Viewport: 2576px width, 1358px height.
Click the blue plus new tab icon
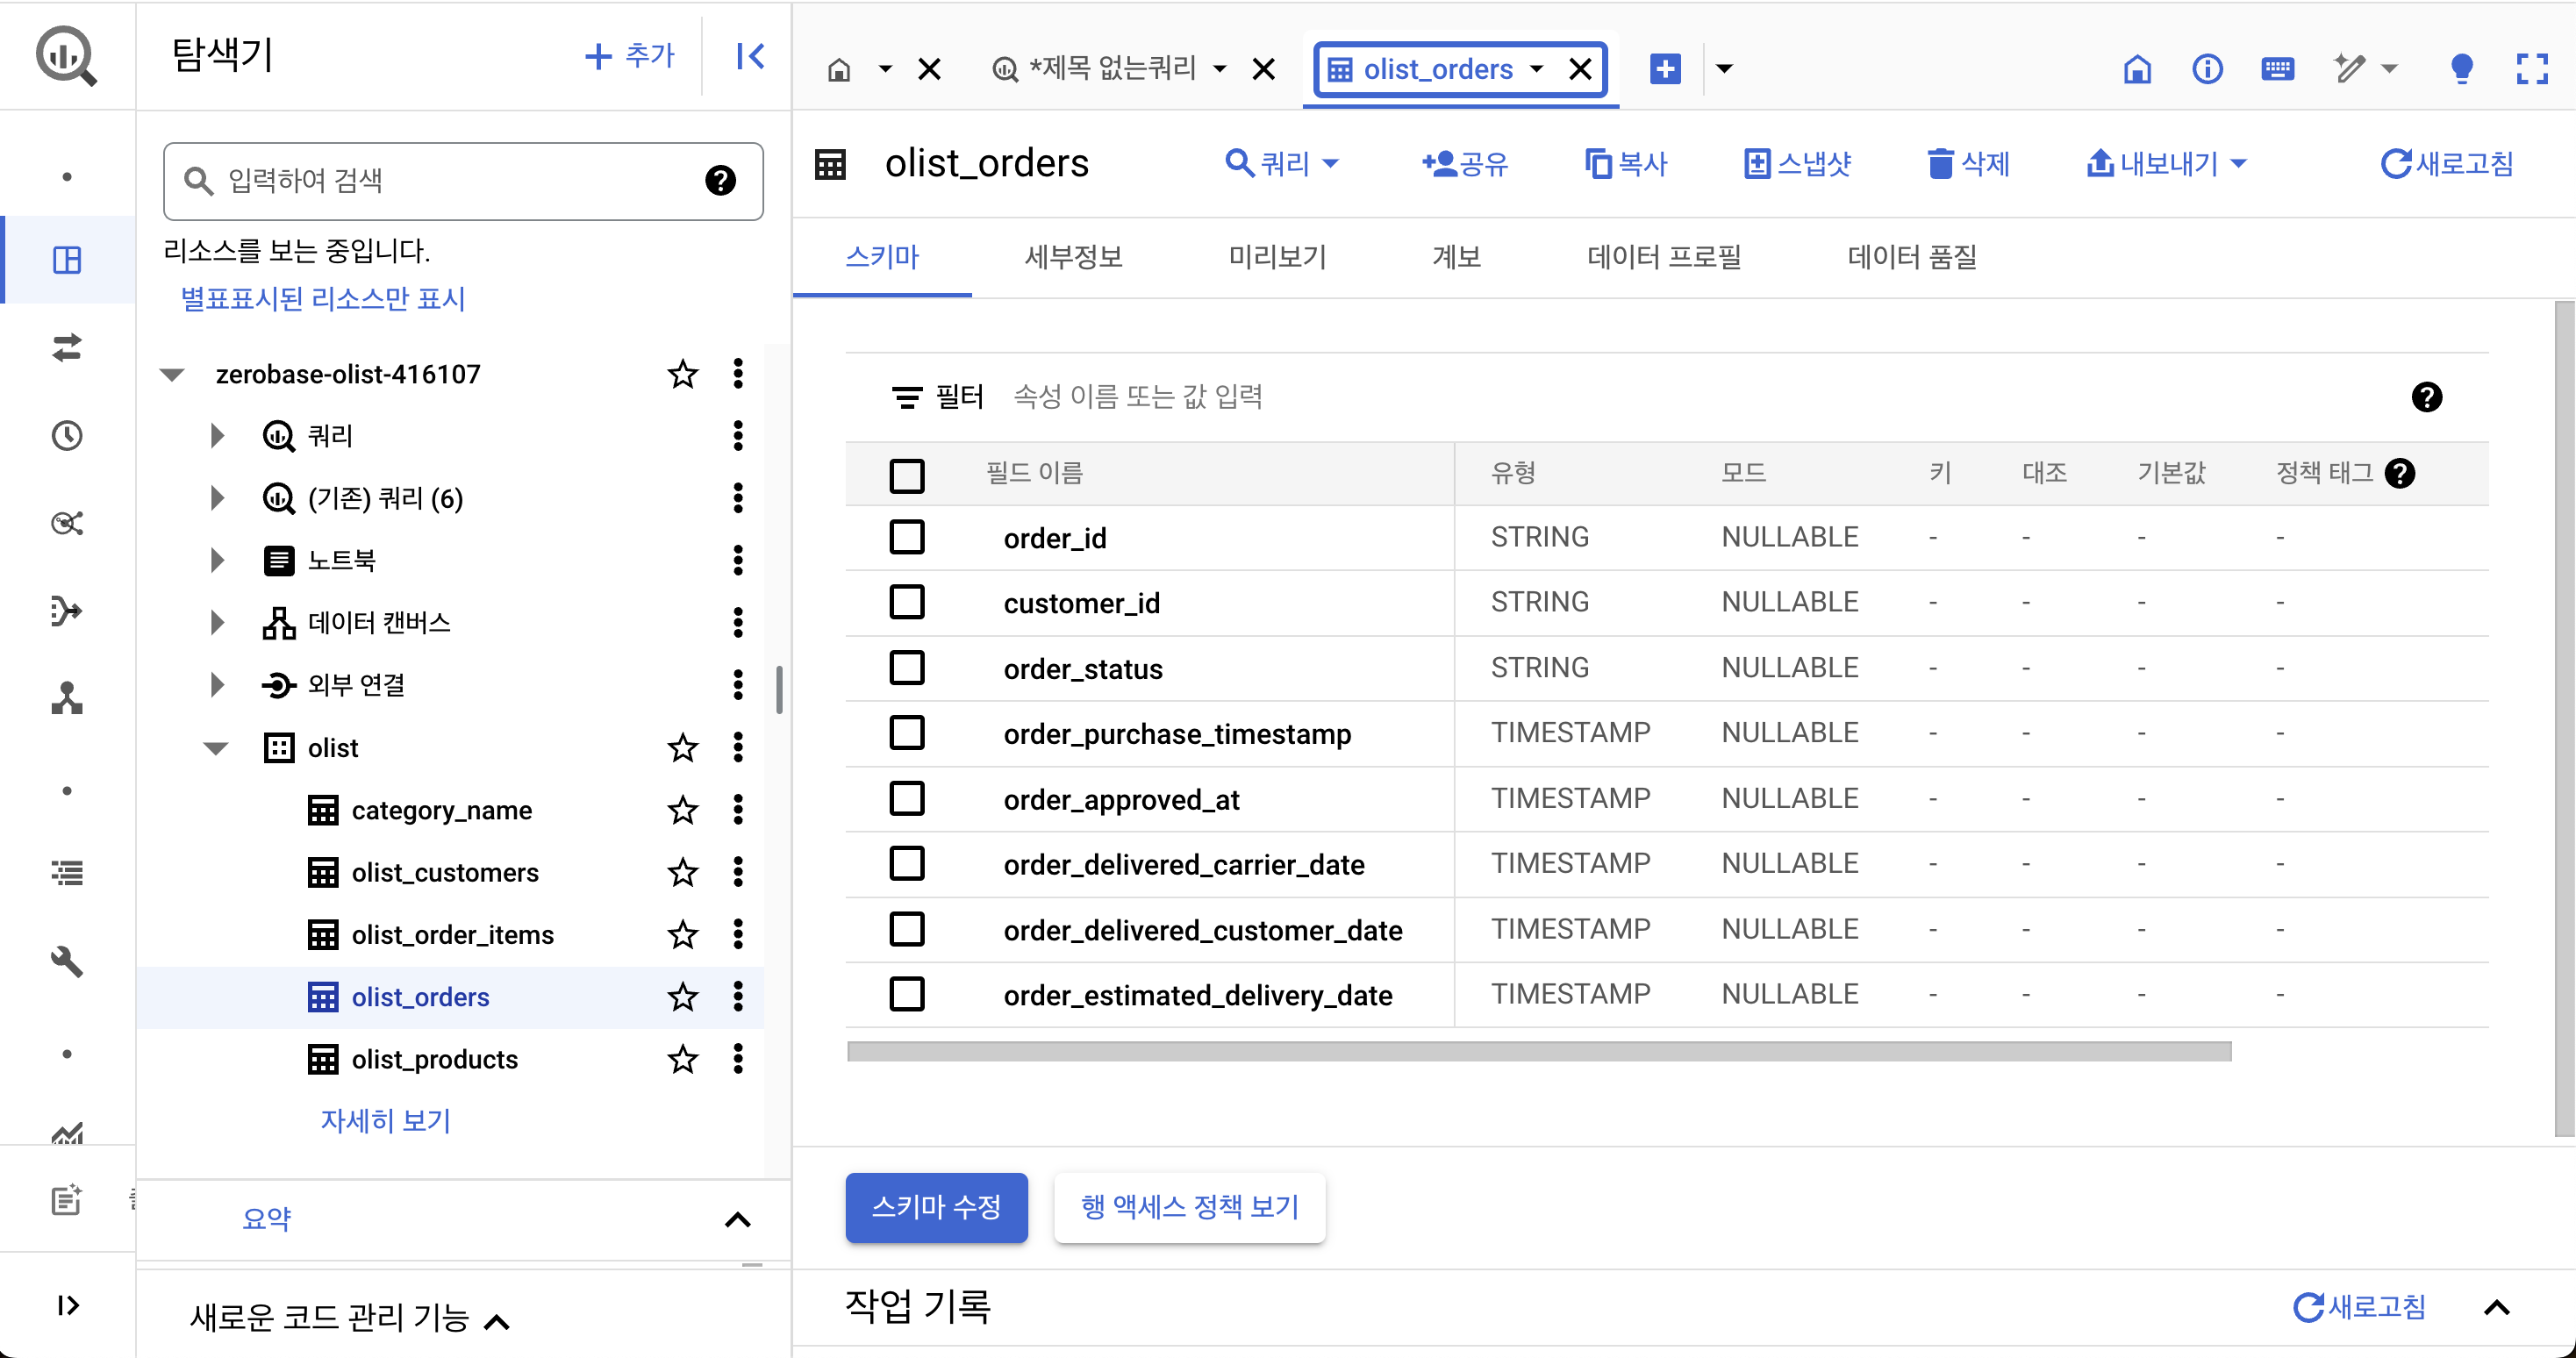coord(1665,69)
